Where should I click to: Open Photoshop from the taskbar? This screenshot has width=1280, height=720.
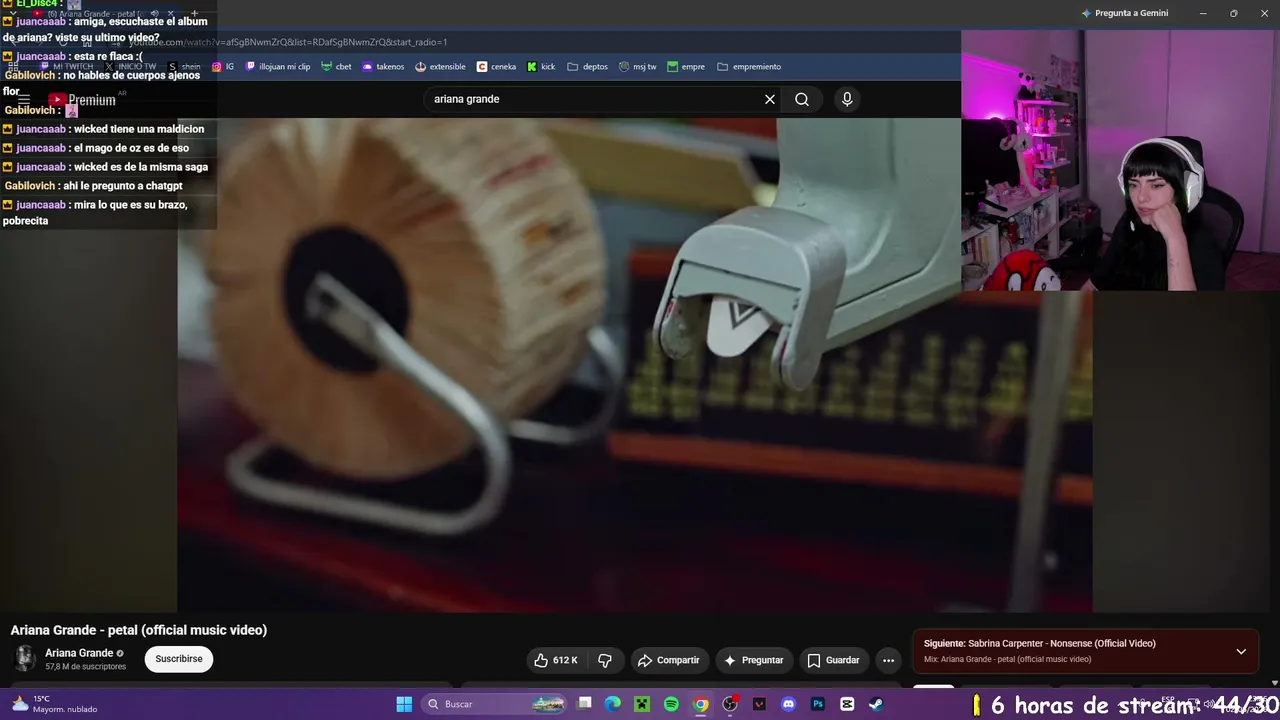(x=818, y=704)
